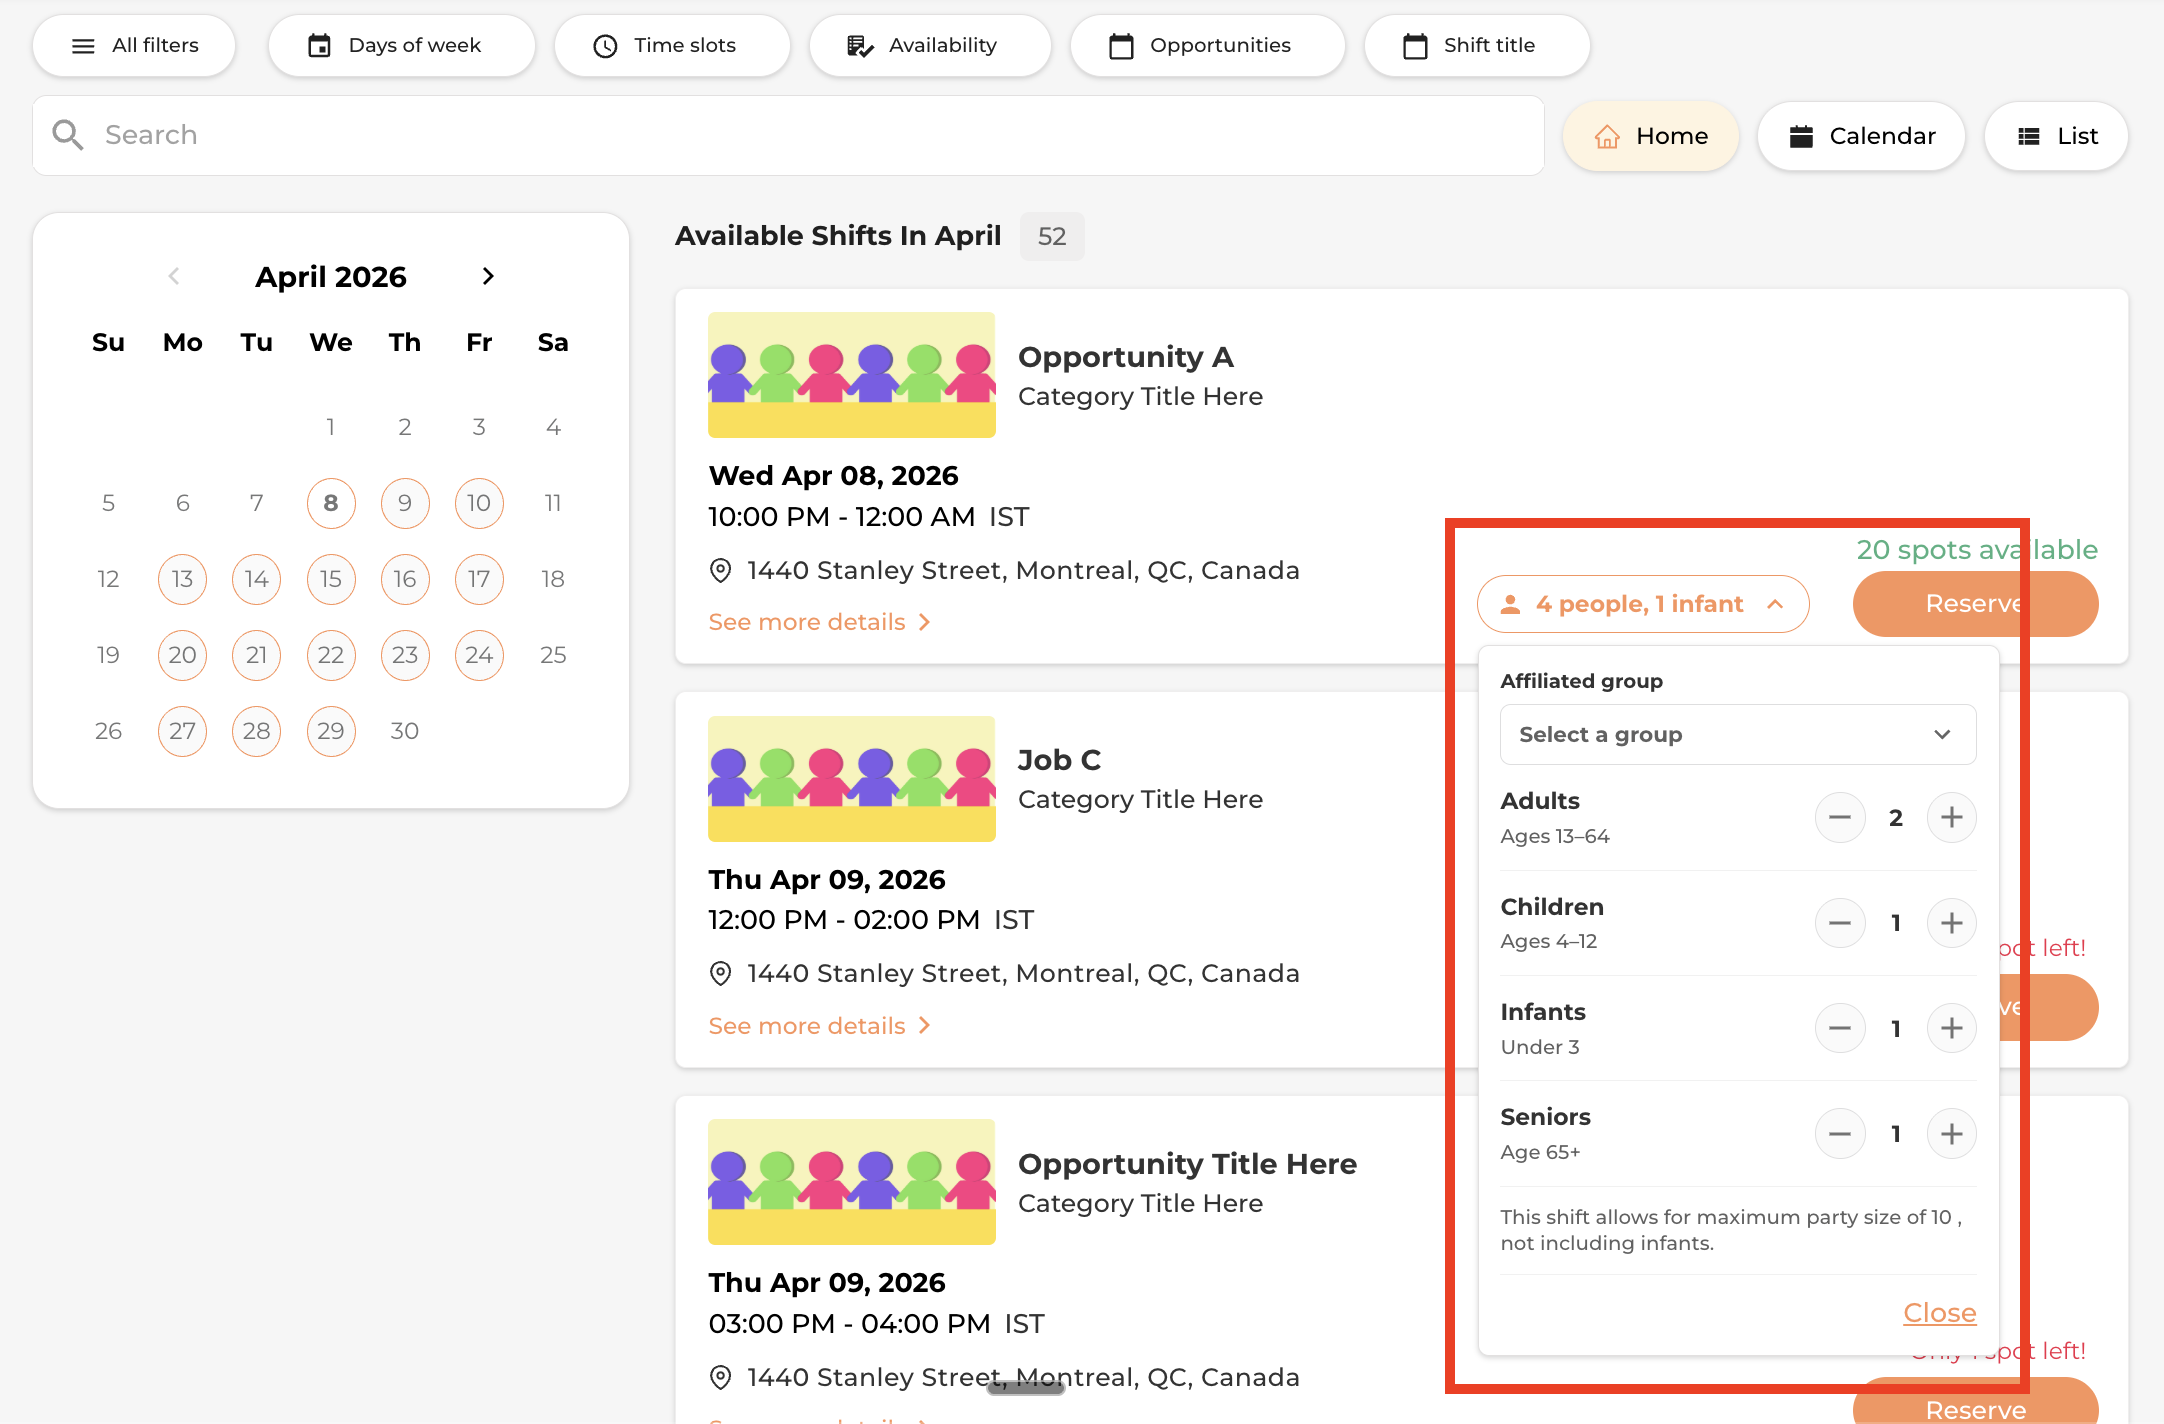Switch to List view

pyautogui.click(x=2056, y=136)
